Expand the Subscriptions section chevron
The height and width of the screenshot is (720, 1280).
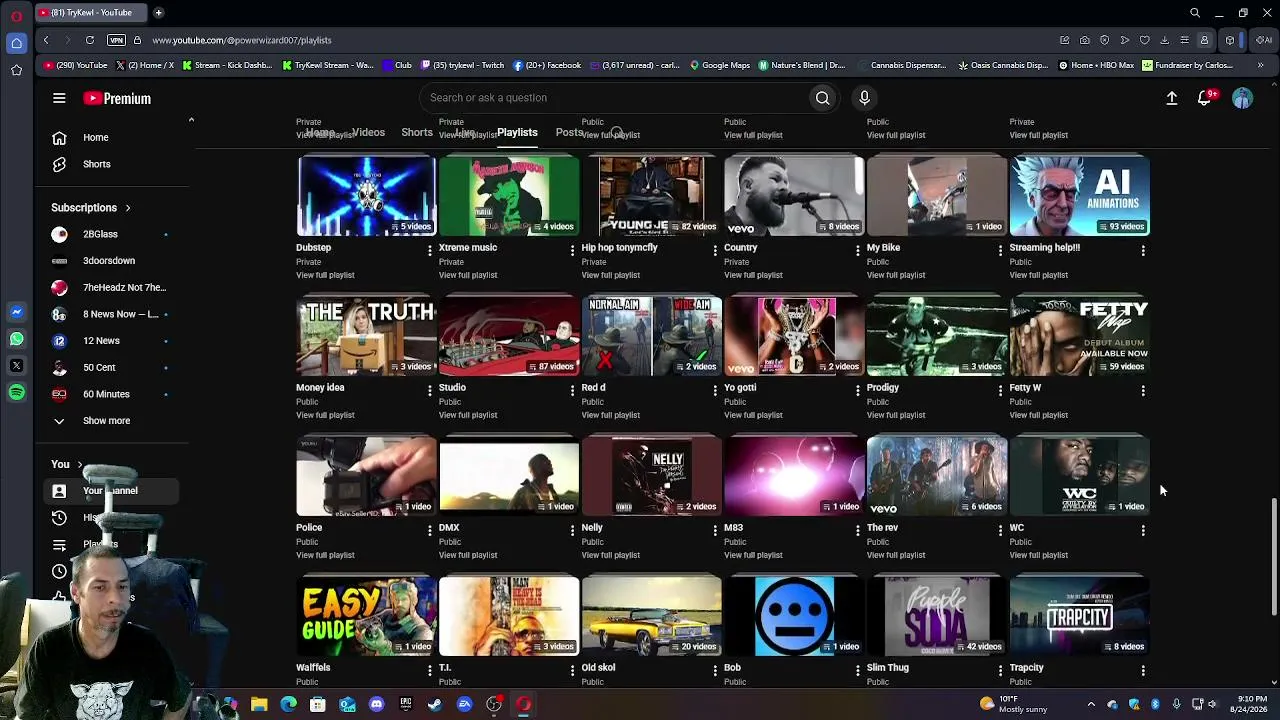click(128, 208)
